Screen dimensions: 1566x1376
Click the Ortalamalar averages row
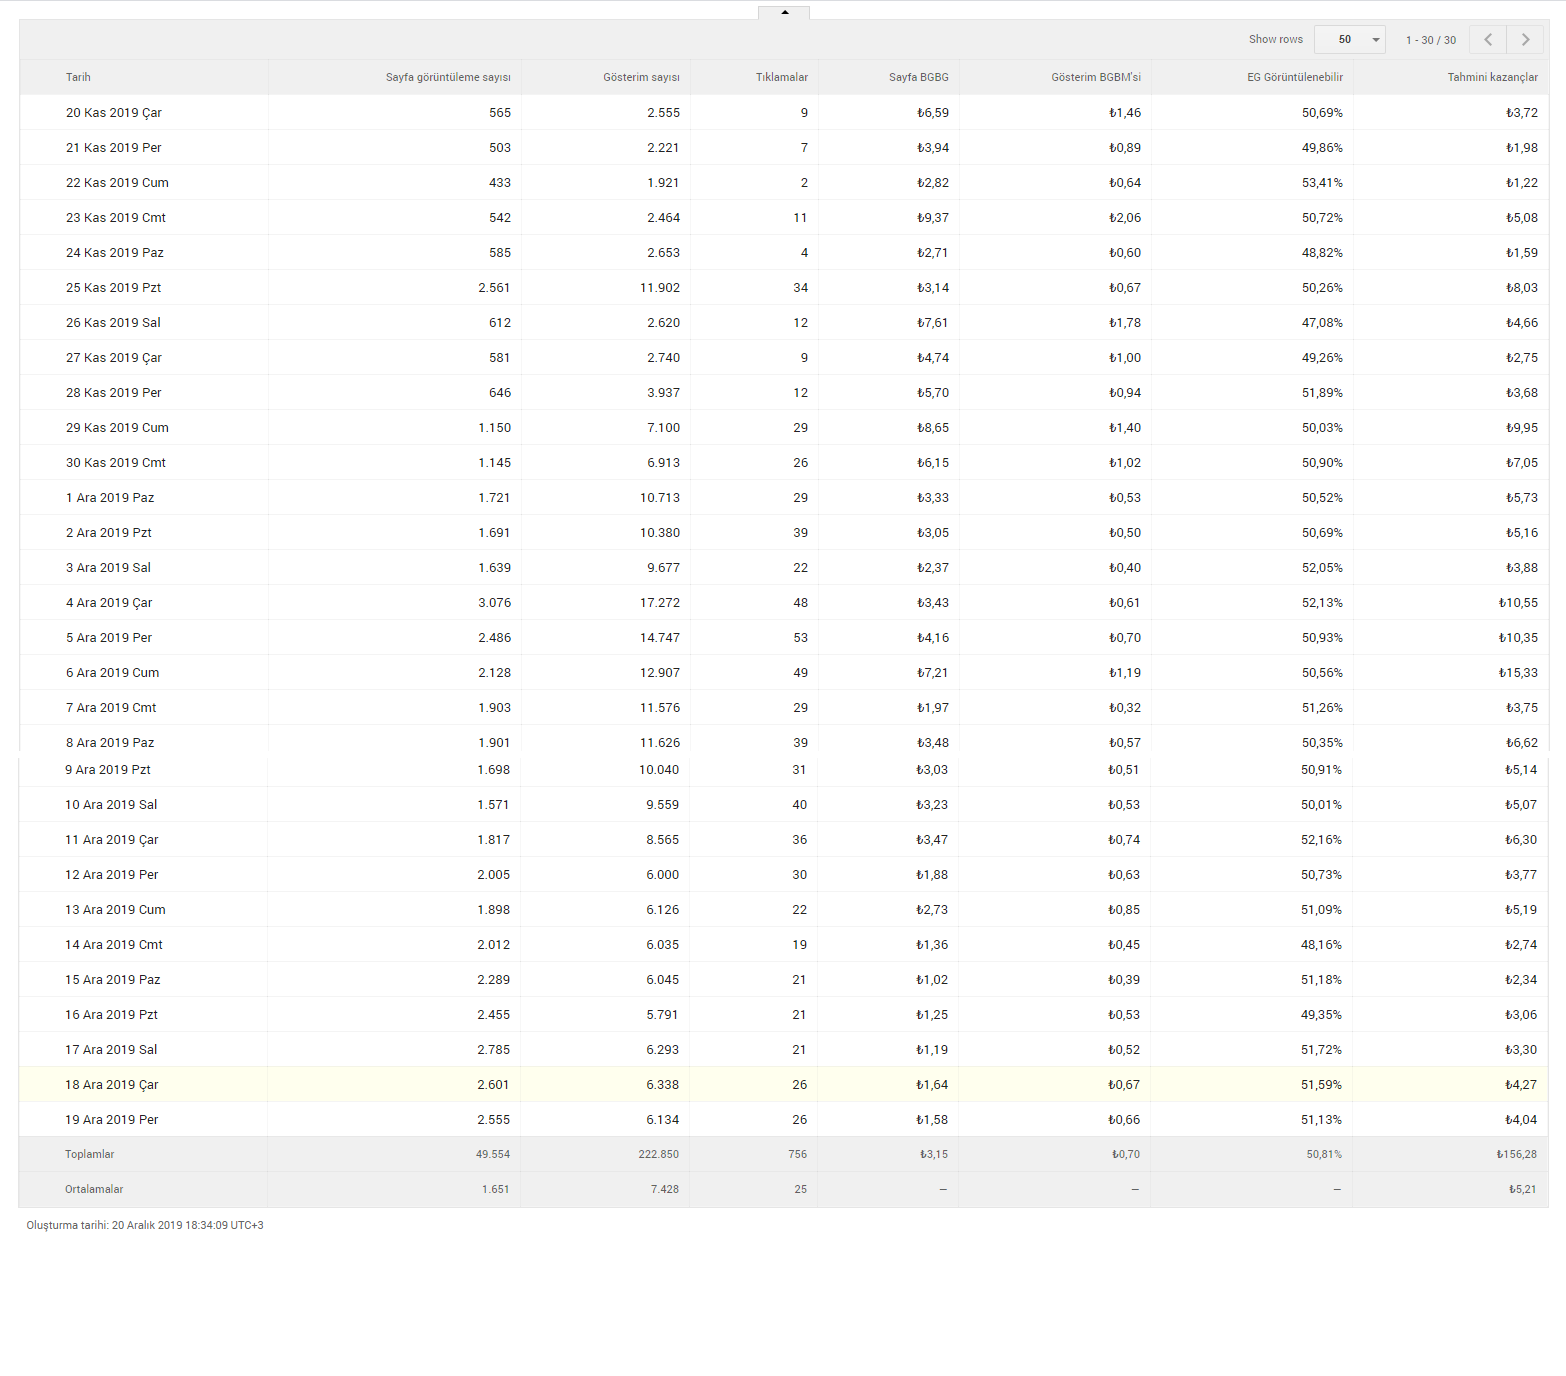click(784, 1189)
